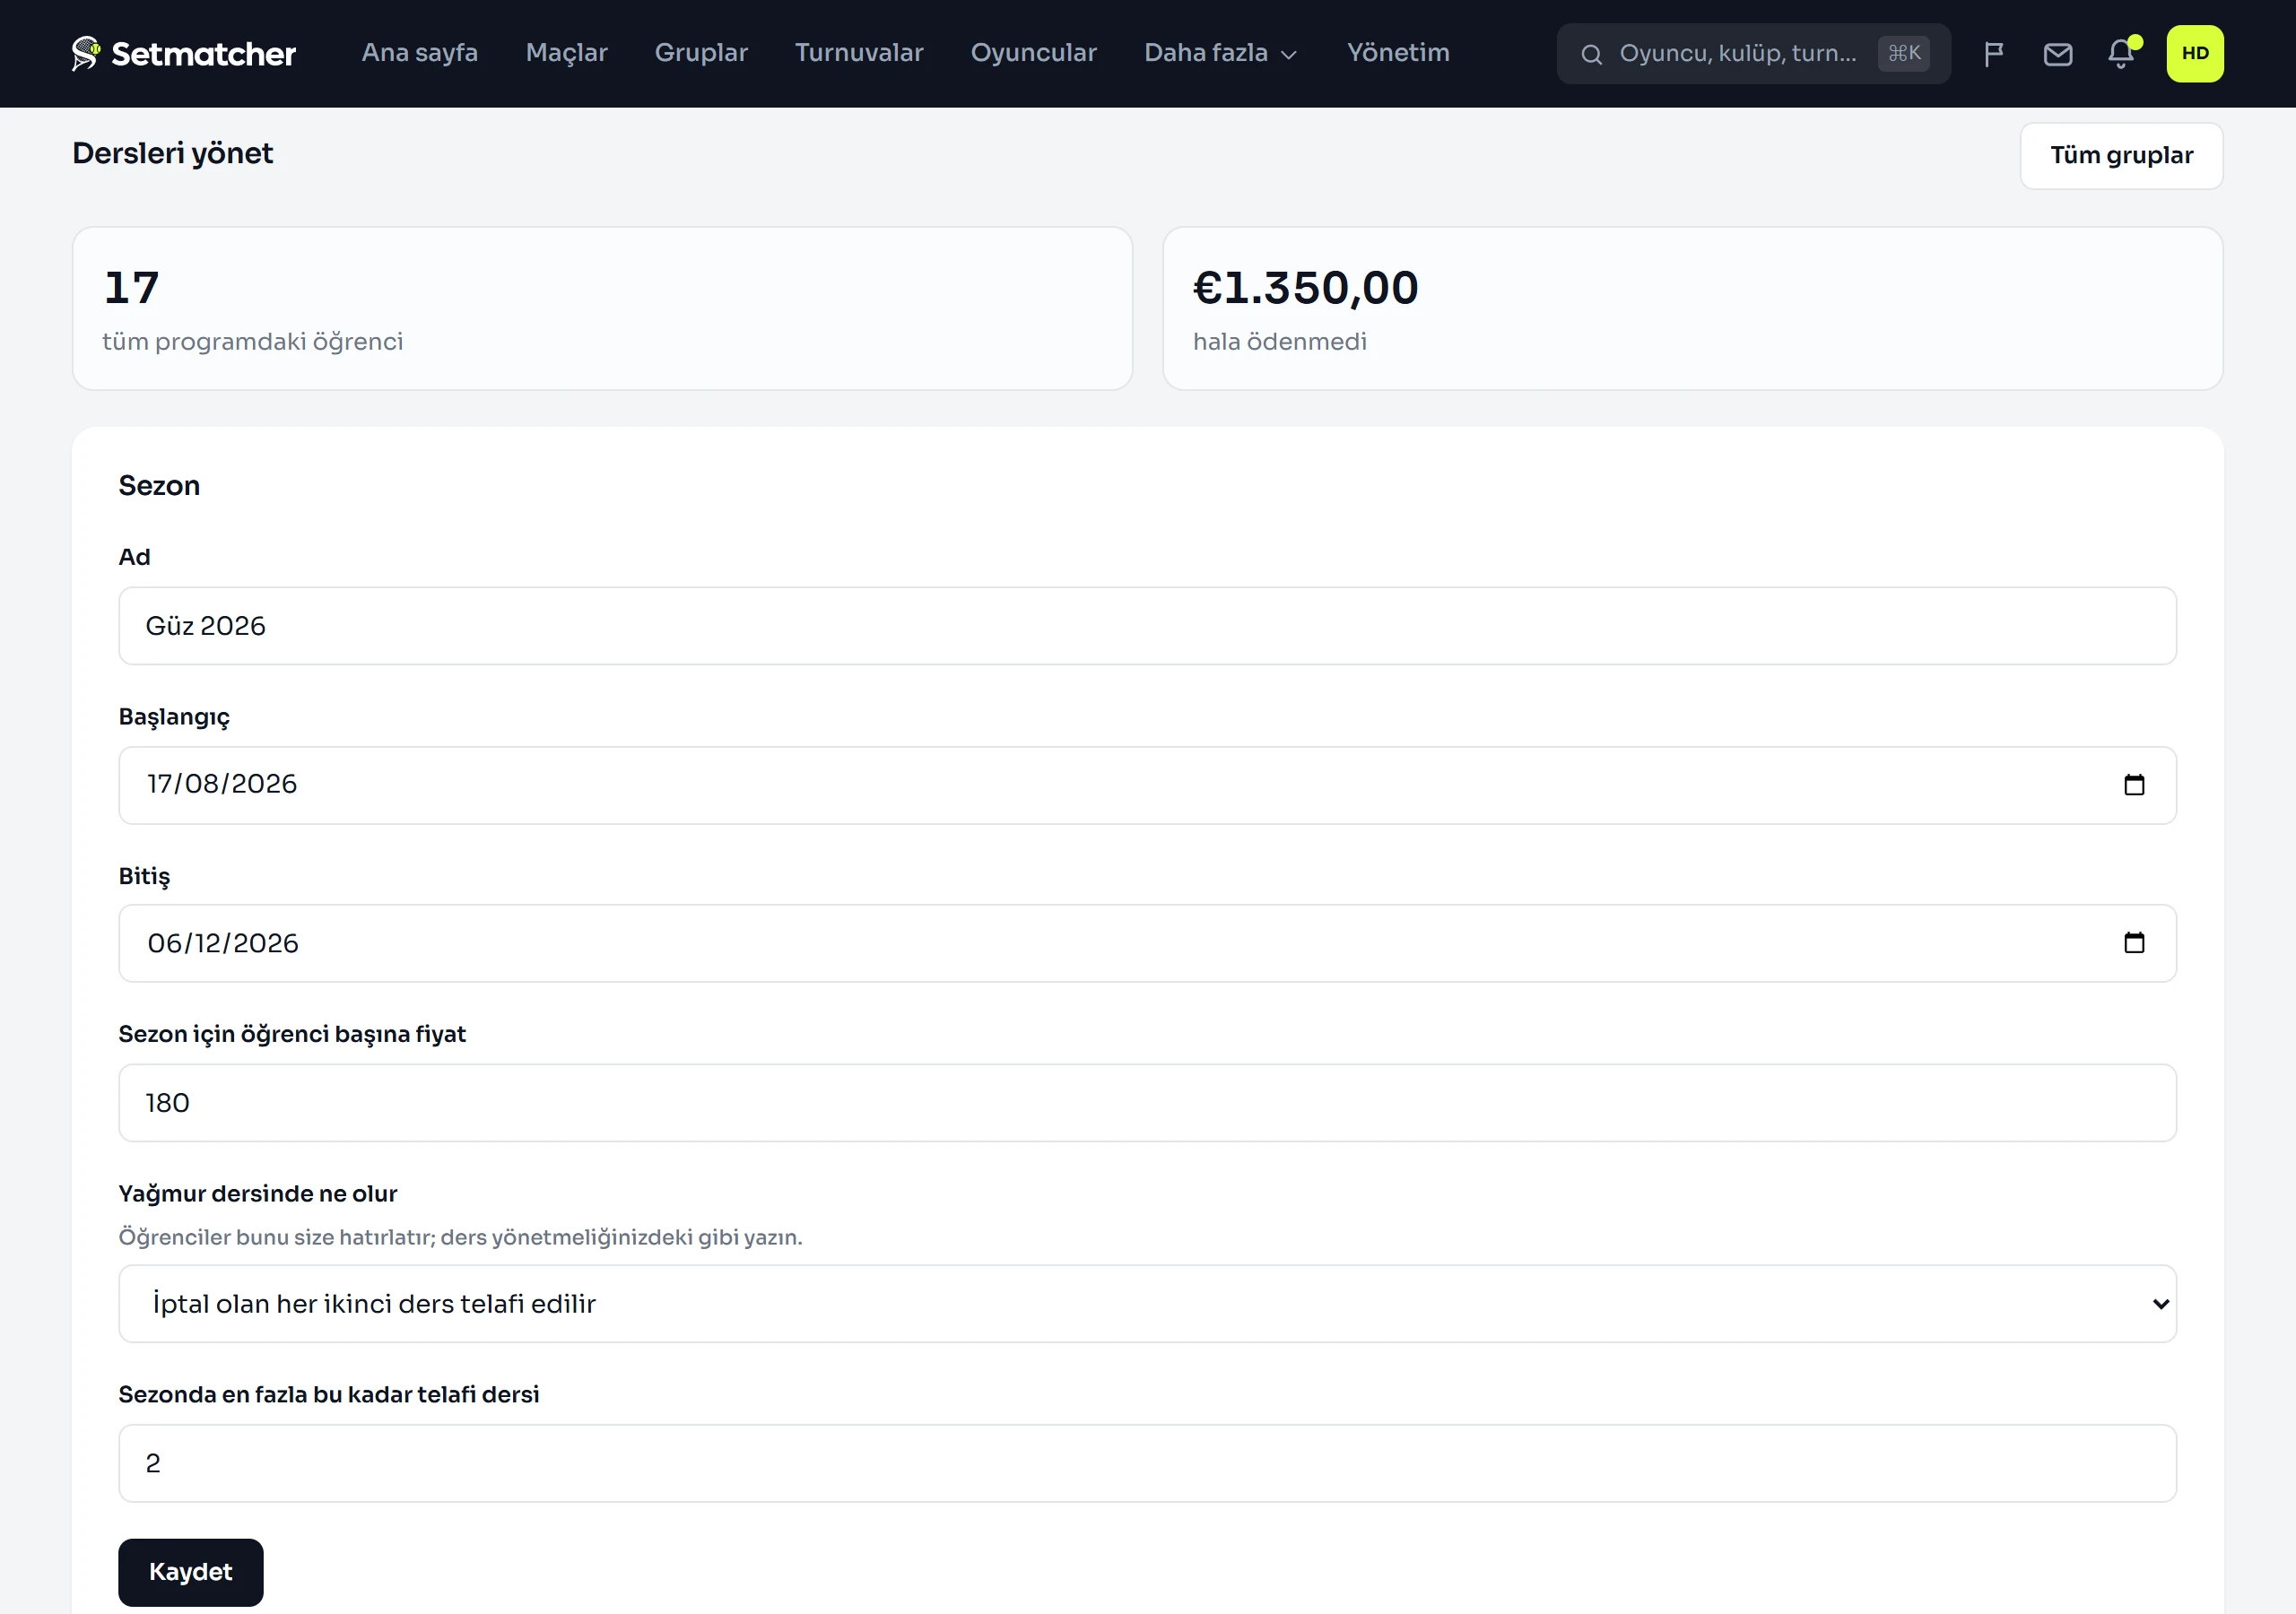Go to Yönetim section
Image resolution: width=2296 pixels, height=1614 pixels.
[x=1398, y=53]
